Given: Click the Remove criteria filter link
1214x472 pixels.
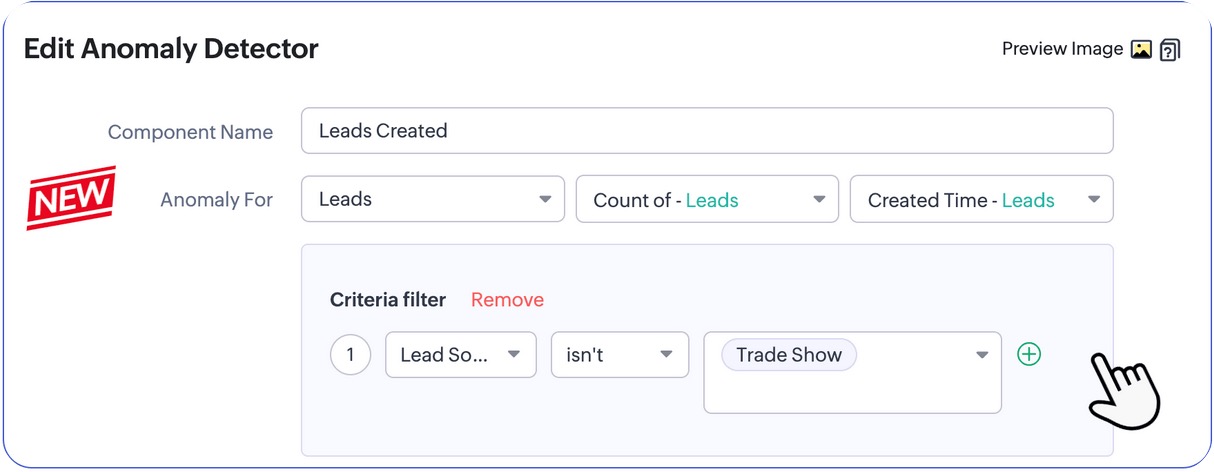Looking at the screenshot, I should pyautogui.click(x=507, y=299).
